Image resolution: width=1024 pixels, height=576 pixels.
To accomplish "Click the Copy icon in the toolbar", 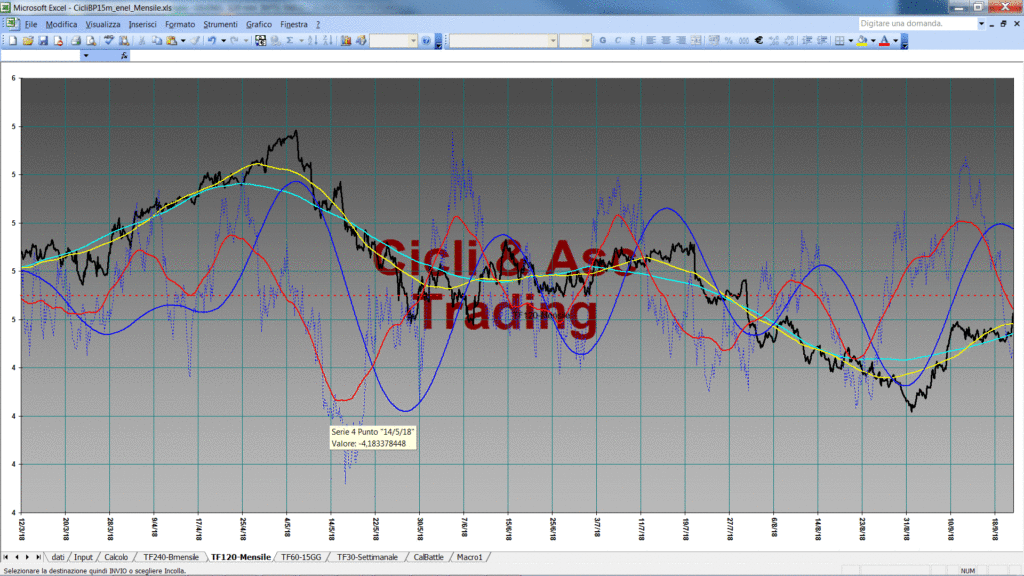I will (x=157, y=40).
